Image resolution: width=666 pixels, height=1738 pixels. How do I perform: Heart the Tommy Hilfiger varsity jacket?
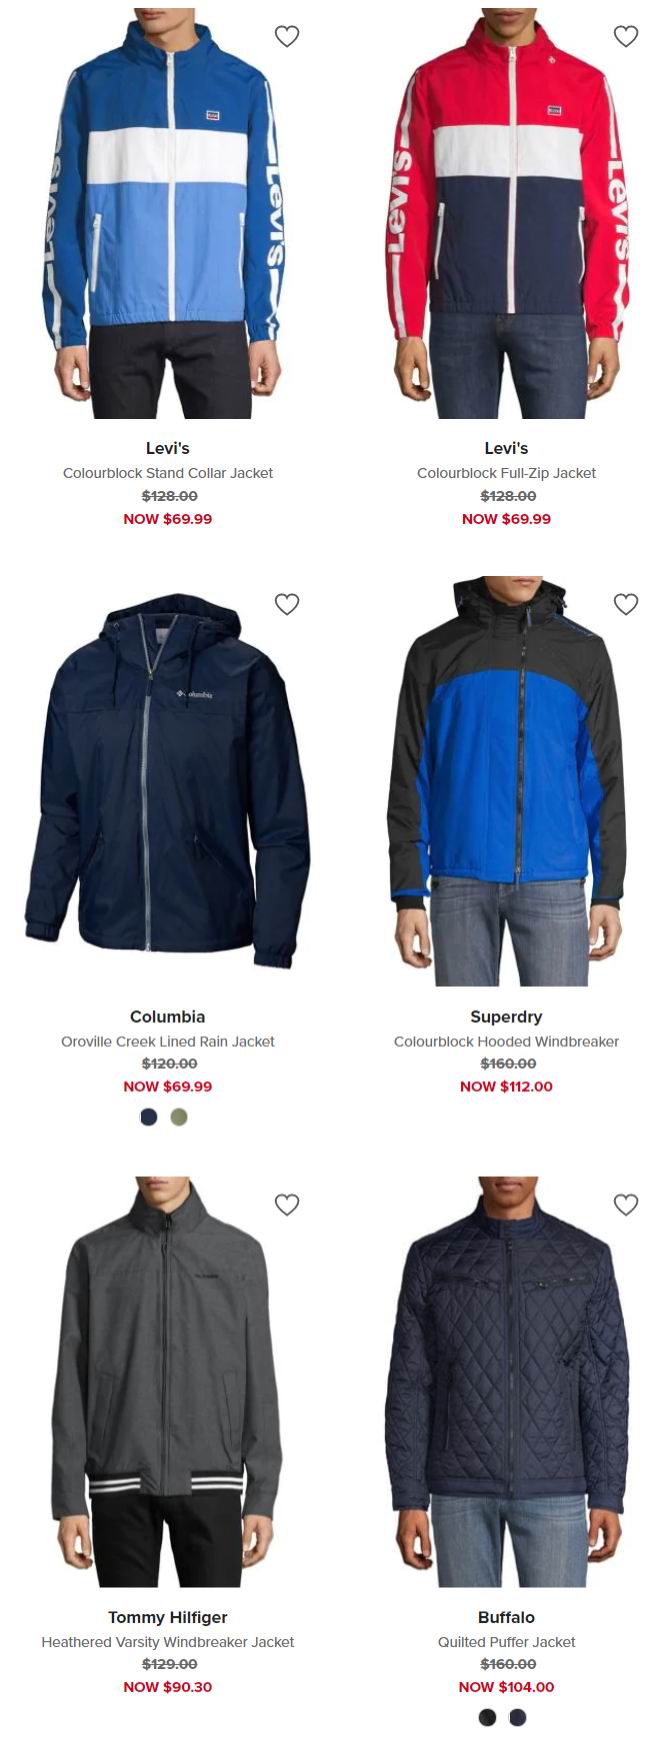287,1205
